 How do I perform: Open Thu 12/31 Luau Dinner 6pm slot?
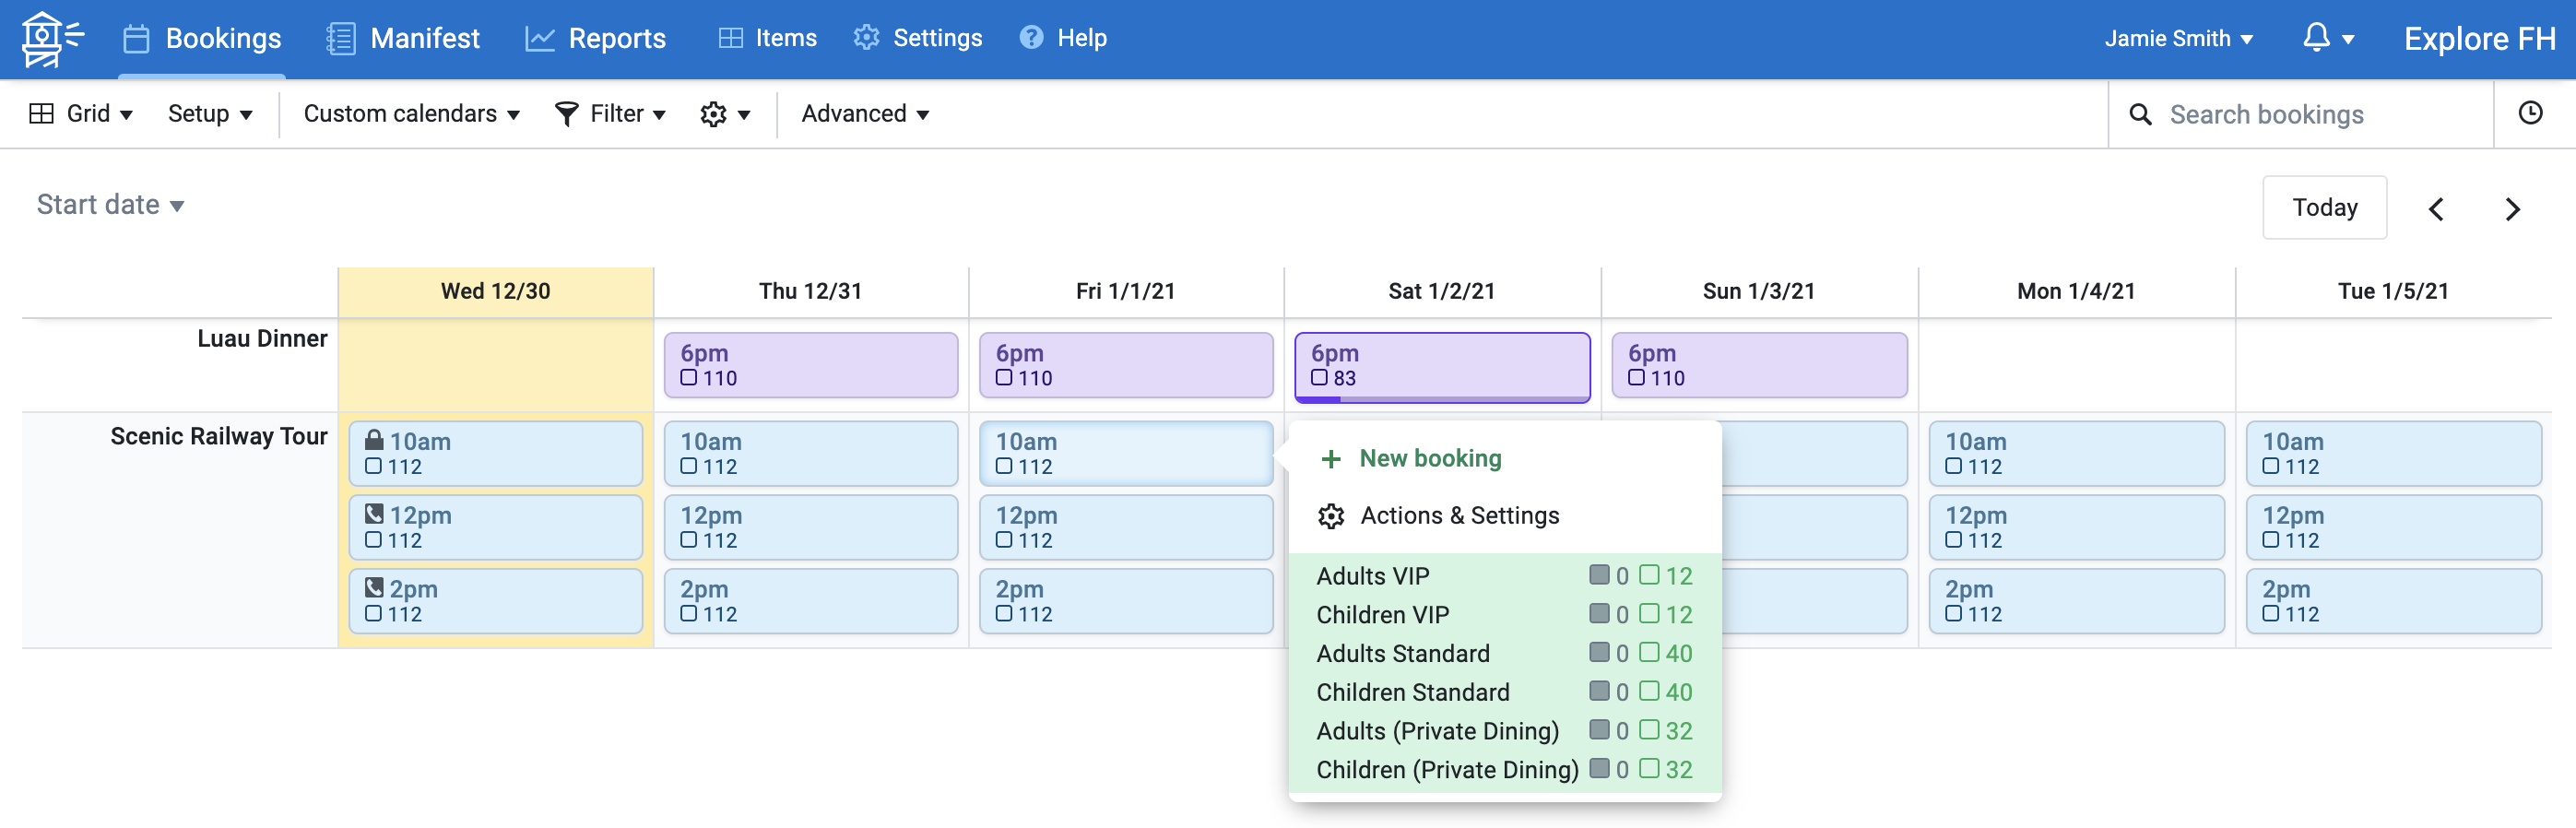(x=811, y=365)
